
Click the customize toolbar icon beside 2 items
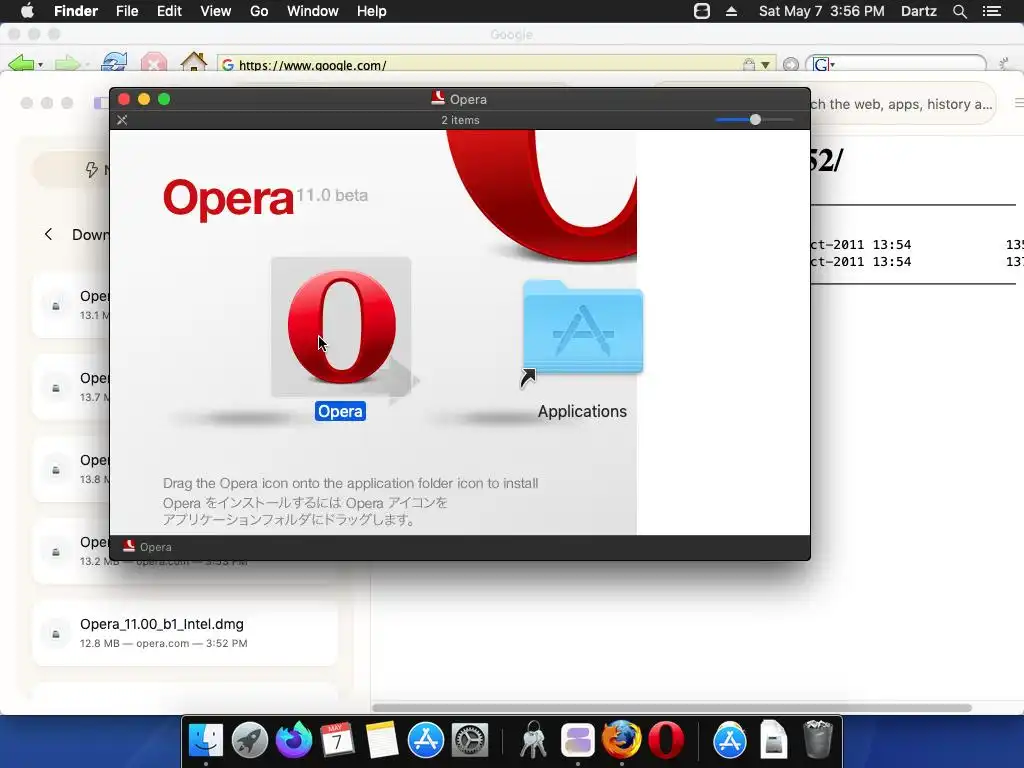pyautogui.click(x=122, y=120)
